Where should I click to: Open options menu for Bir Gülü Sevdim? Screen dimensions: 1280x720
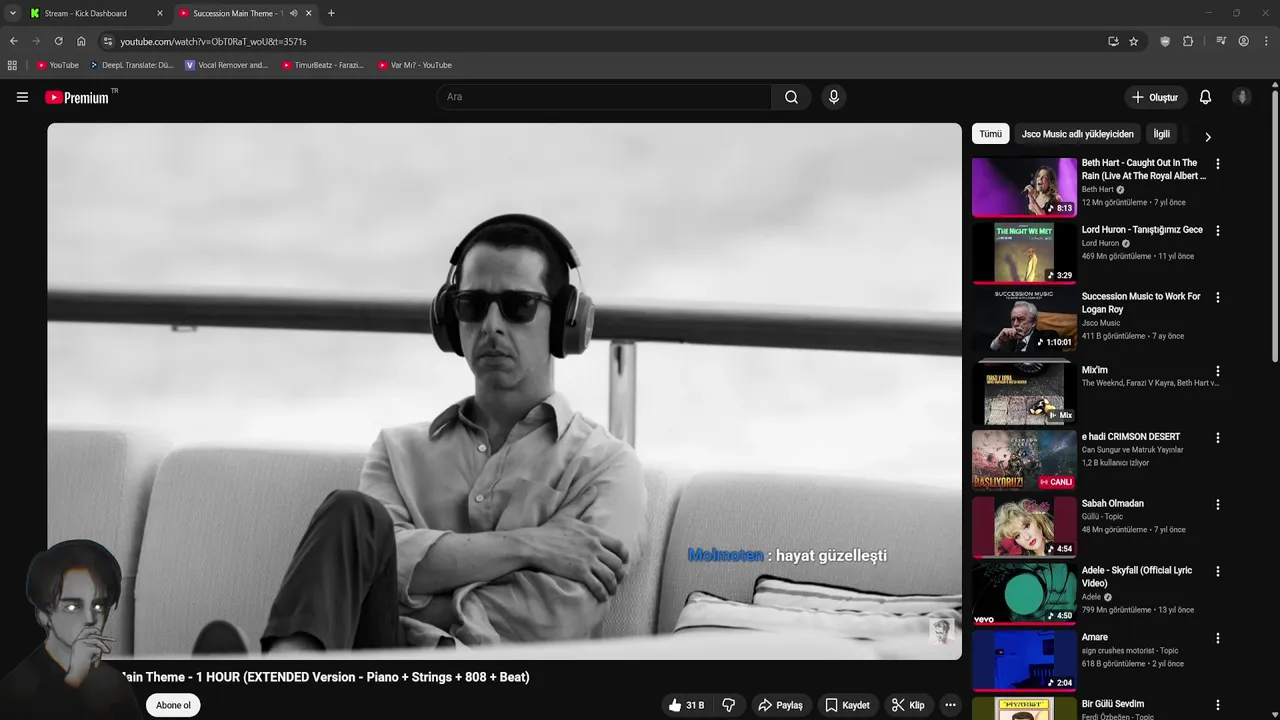click(1217, 705)
